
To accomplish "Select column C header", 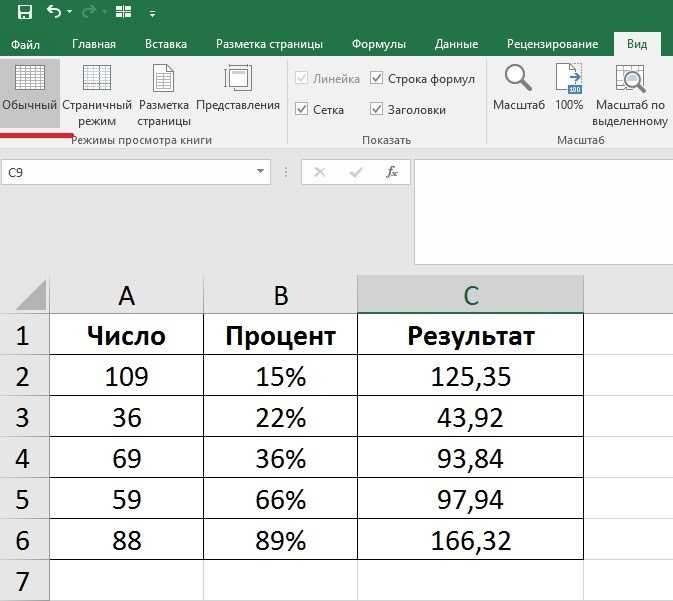I will pos(470,295).
